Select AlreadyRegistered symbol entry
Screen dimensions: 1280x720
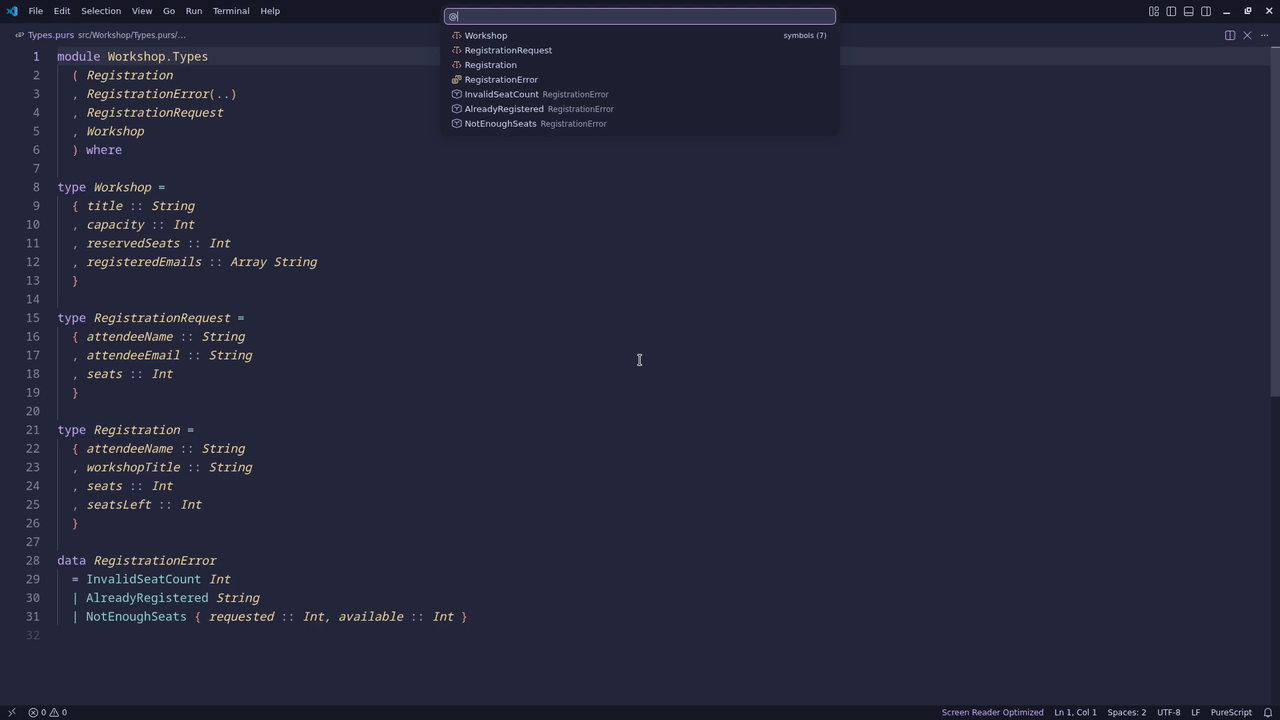pos(640,109)
